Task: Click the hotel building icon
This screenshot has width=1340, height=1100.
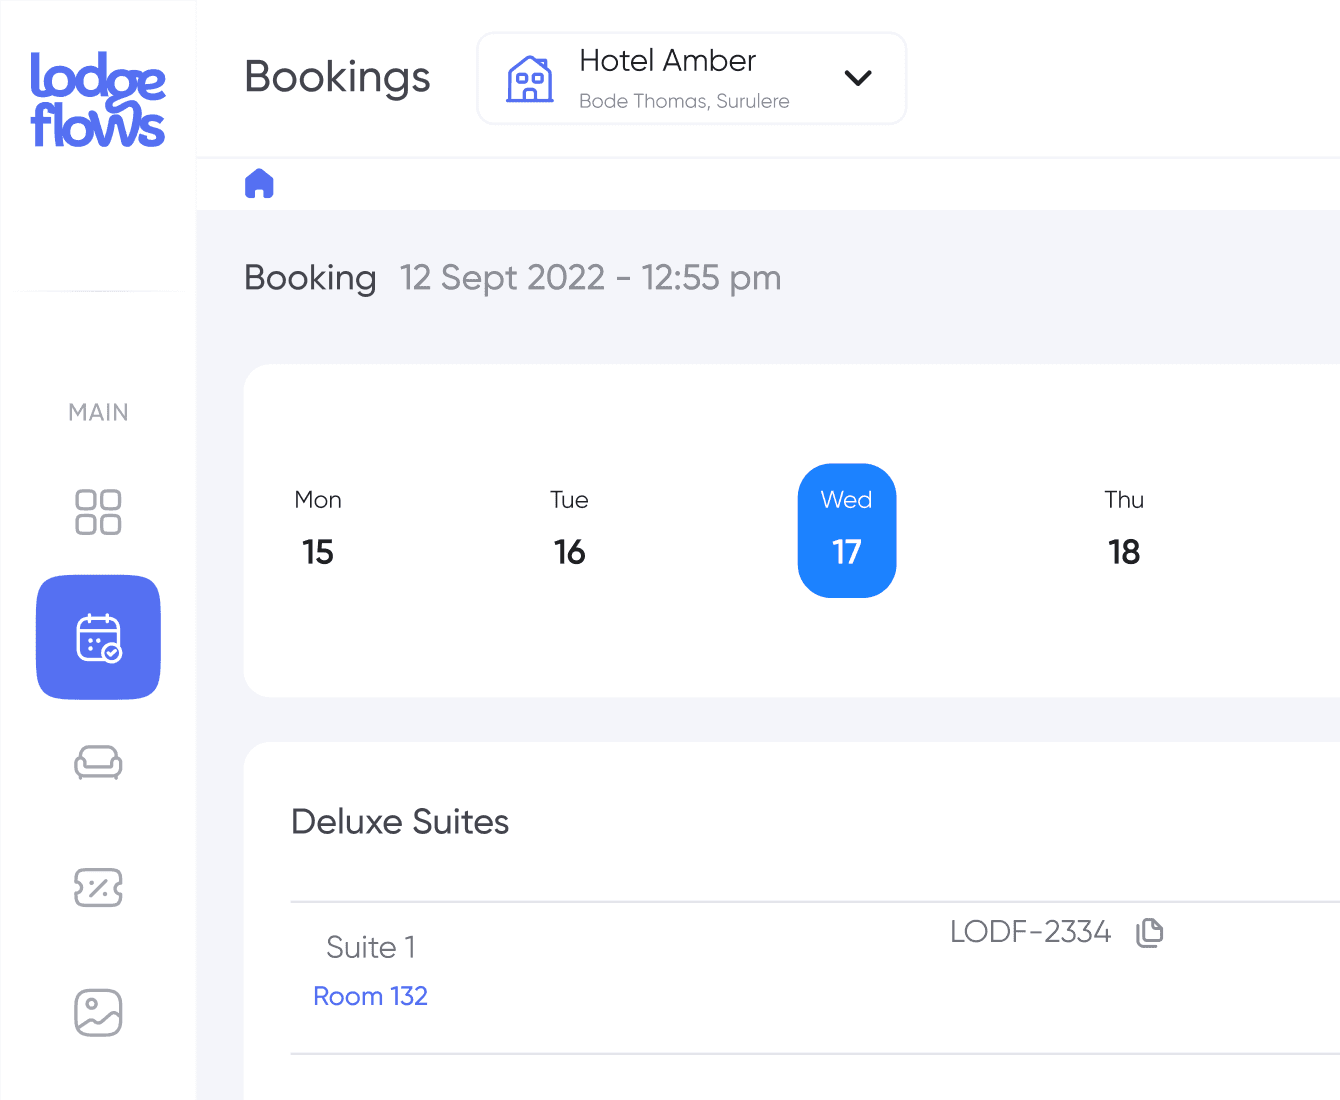Action: point(530,79)
